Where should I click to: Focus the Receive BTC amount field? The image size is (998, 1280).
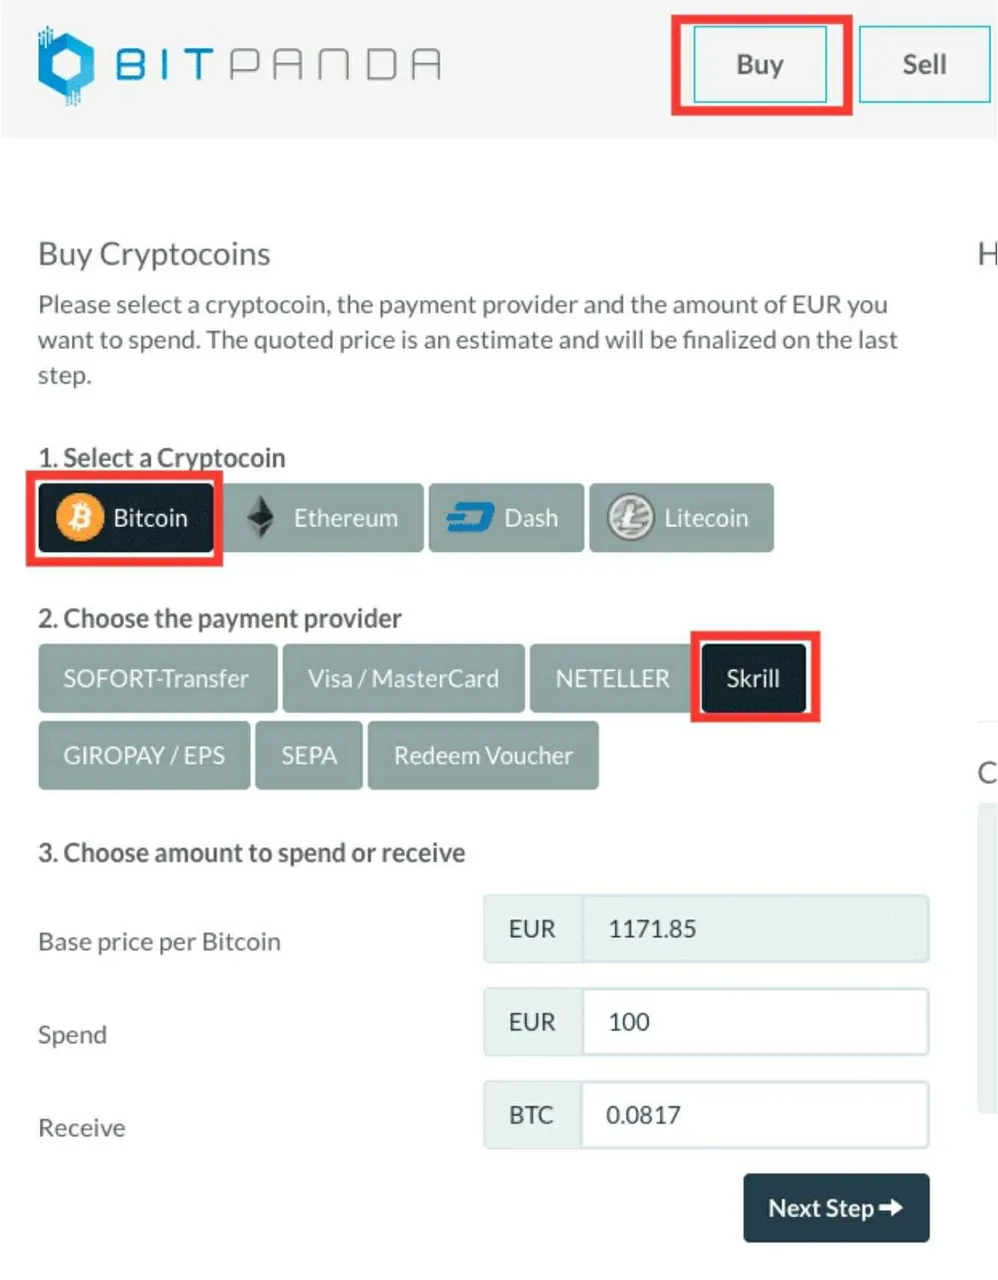755,1115
